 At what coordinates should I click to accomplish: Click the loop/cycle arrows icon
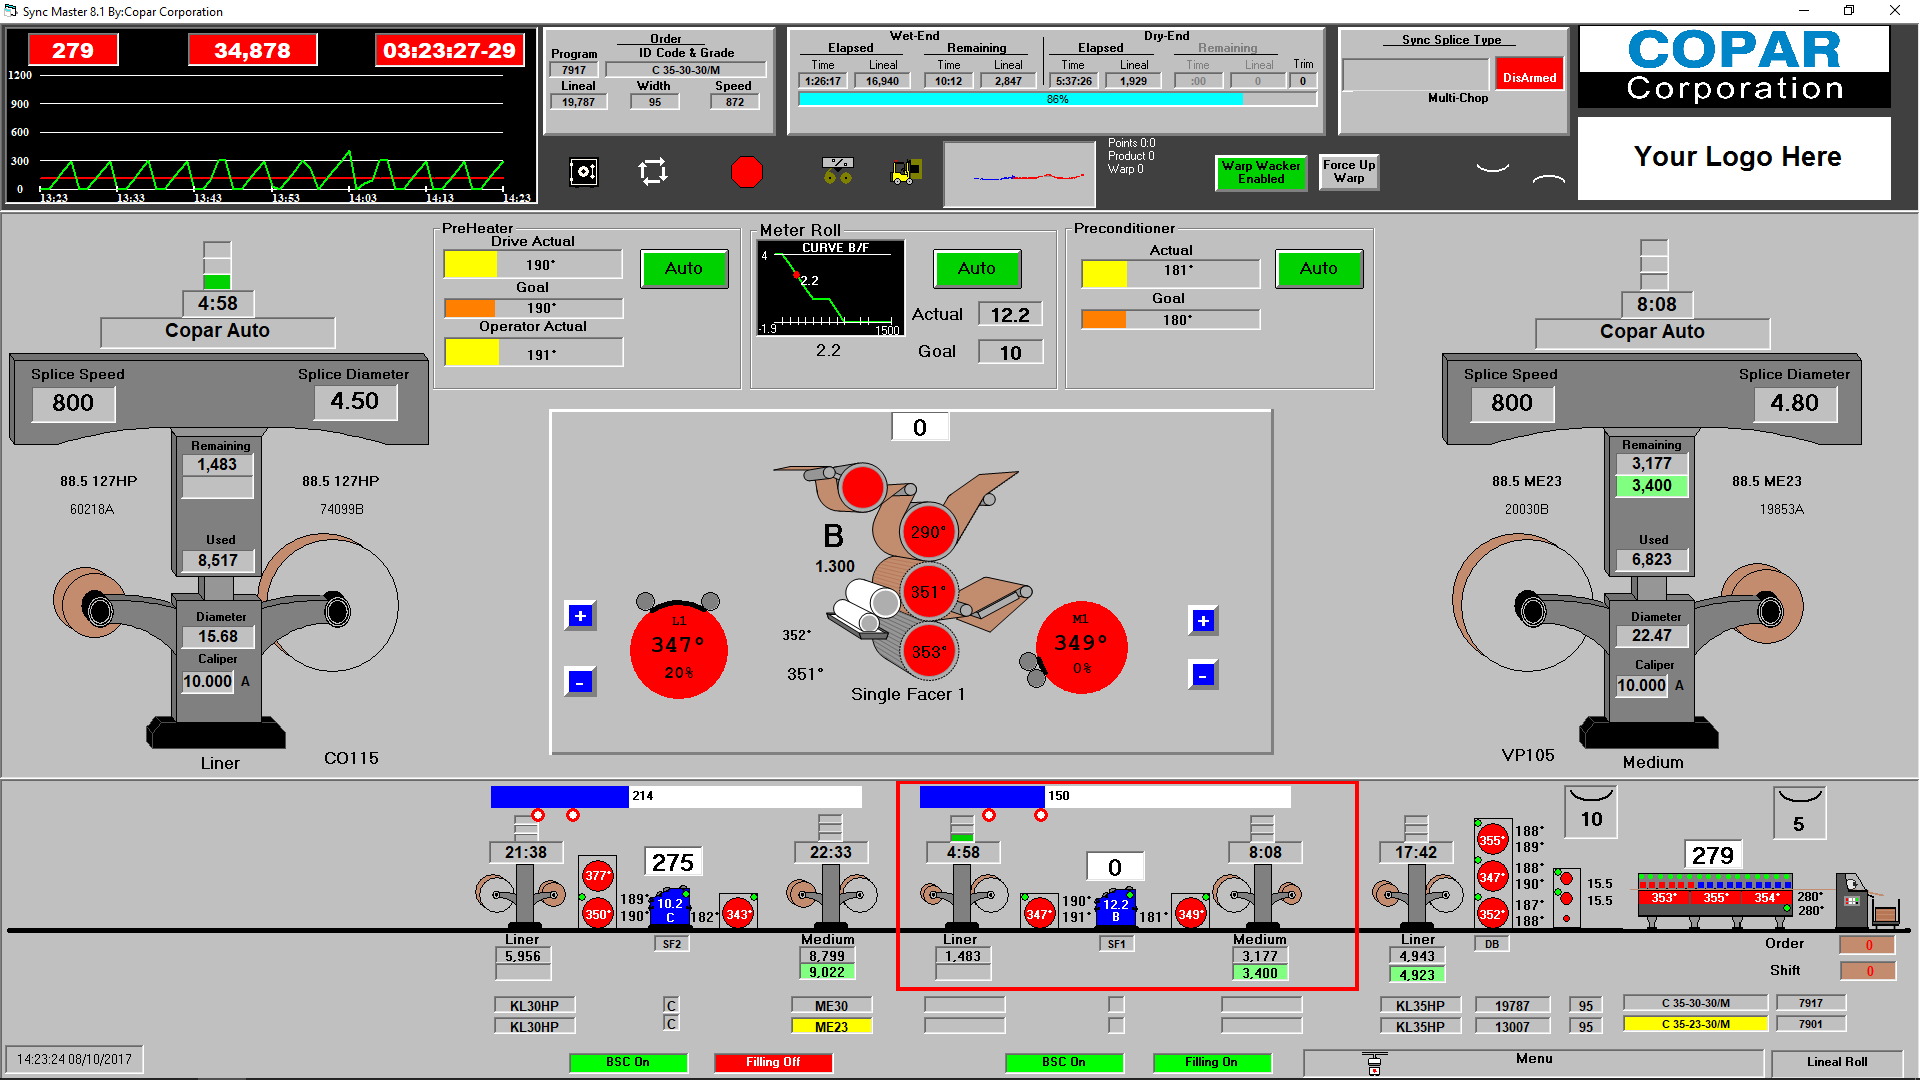coord(653,172)
